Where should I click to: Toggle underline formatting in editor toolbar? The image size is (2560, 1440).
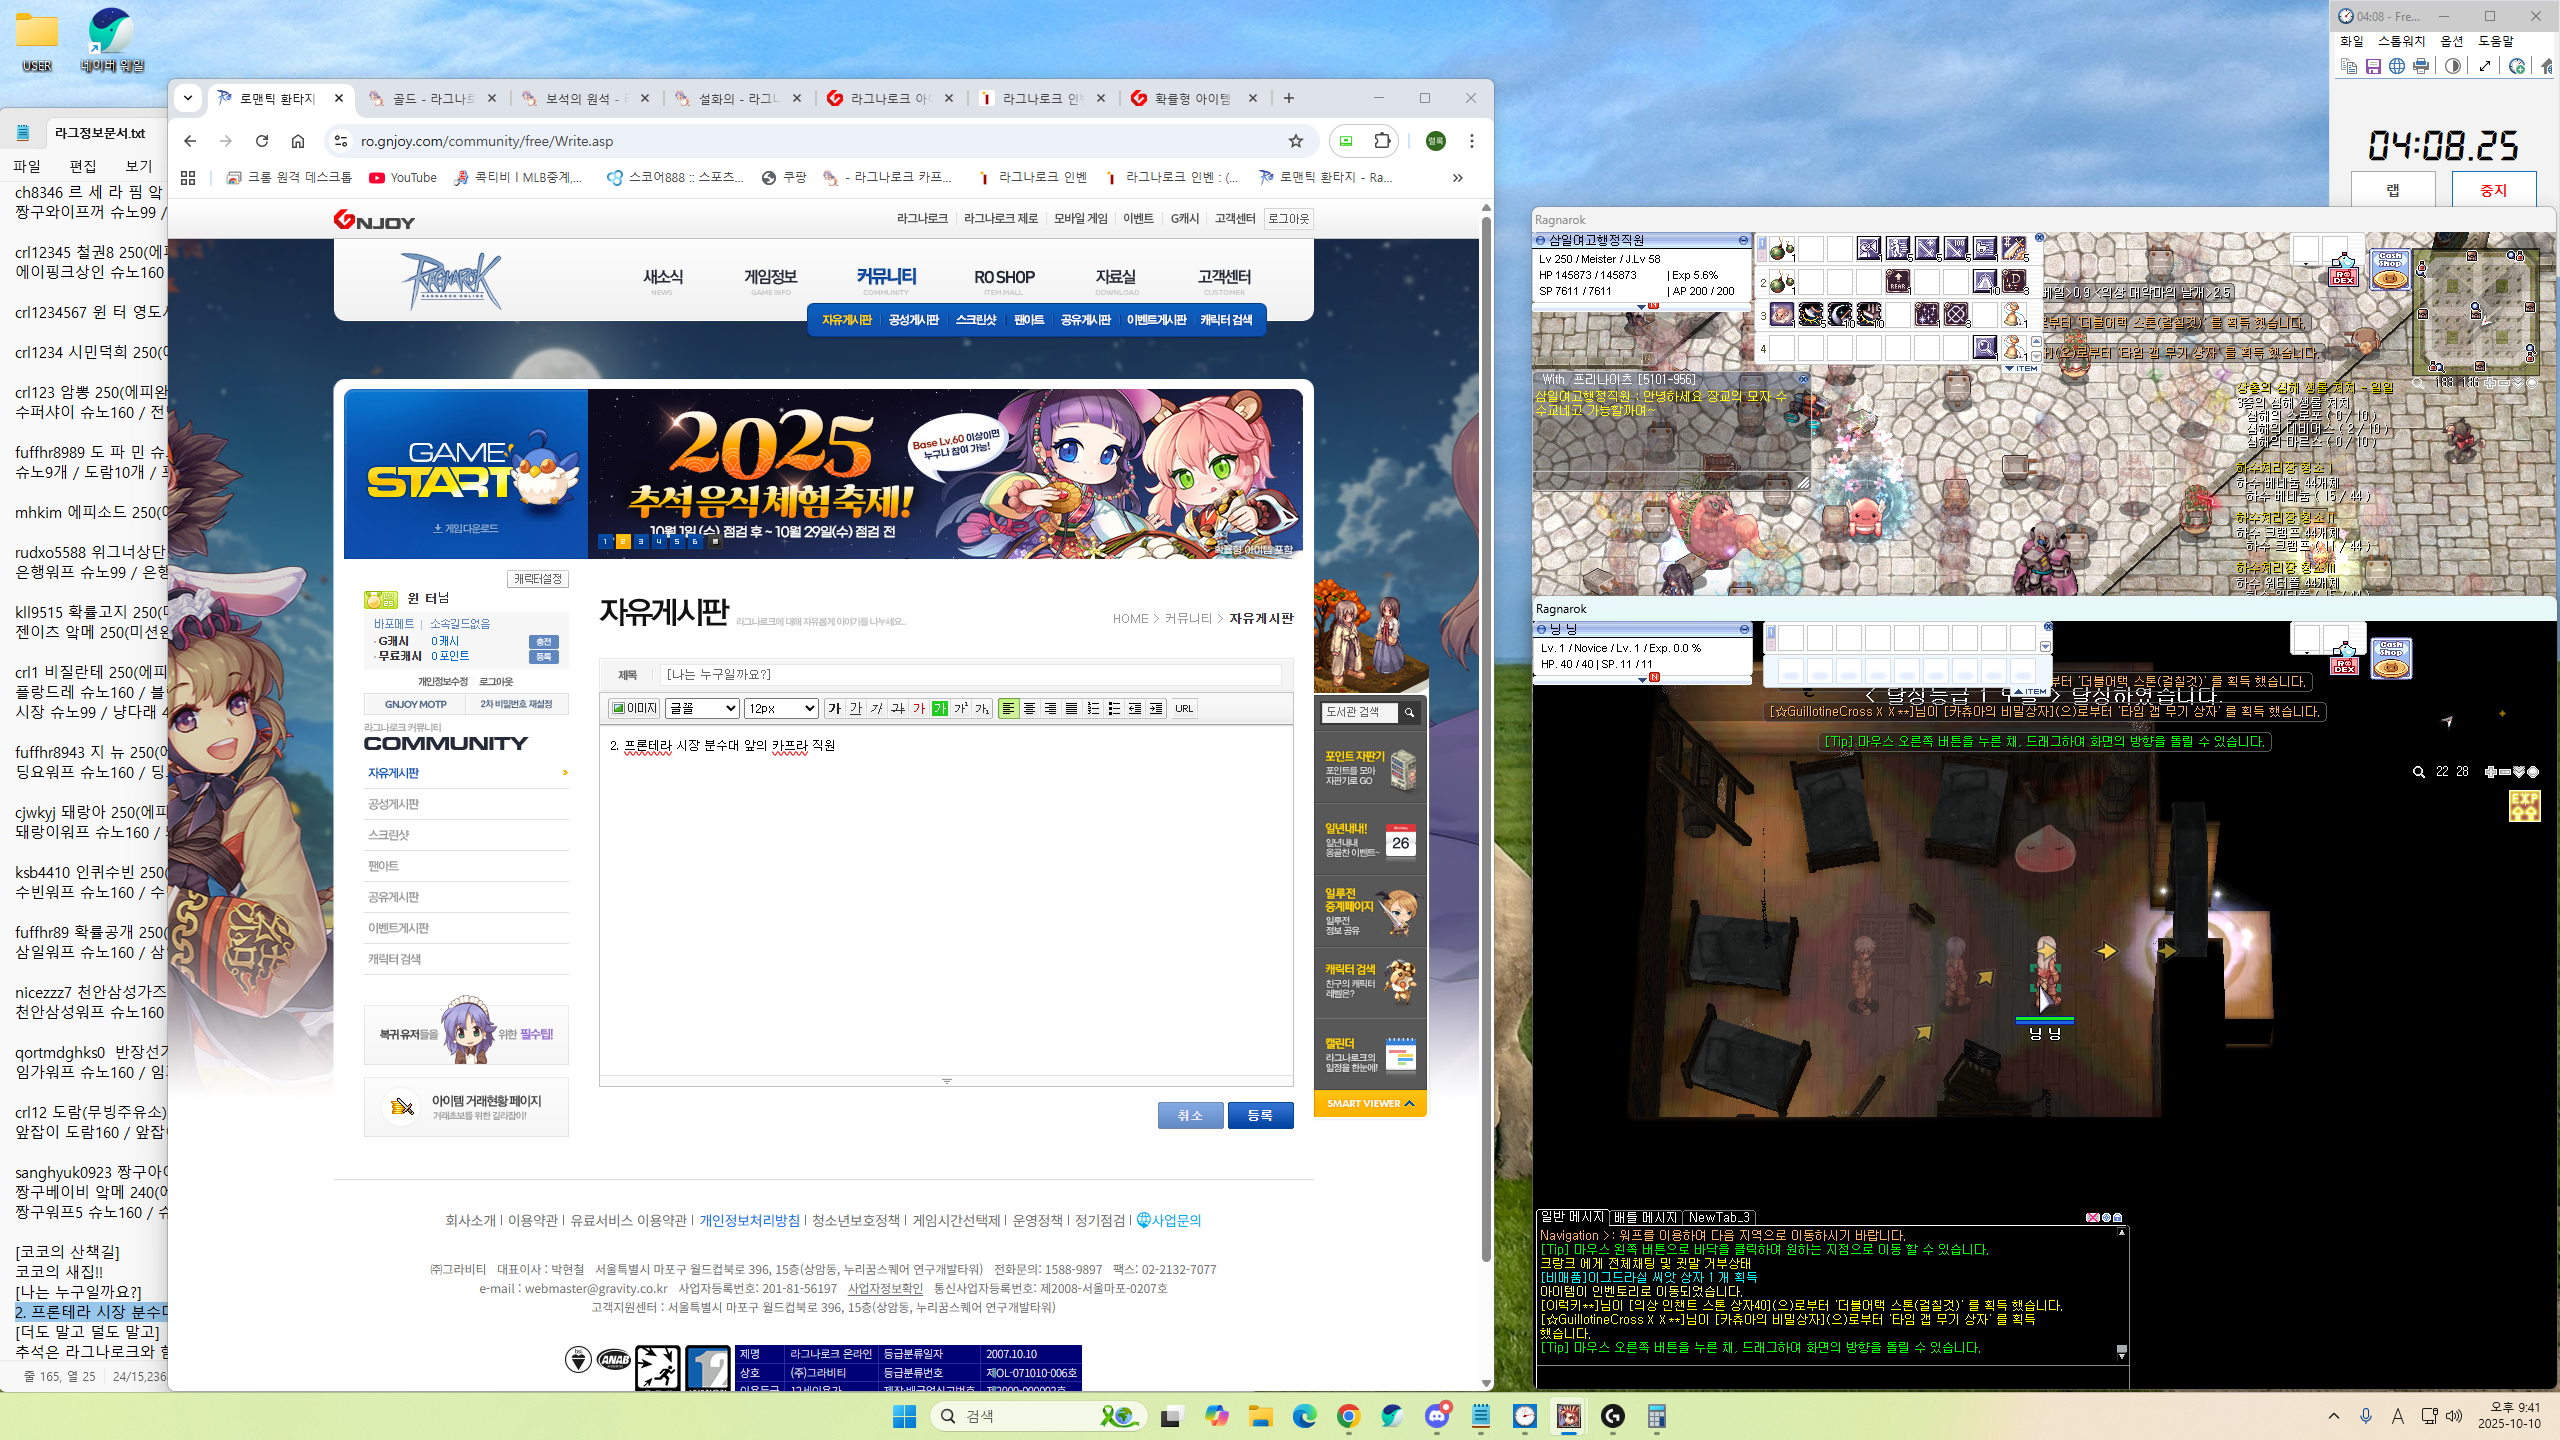[855, 708]
